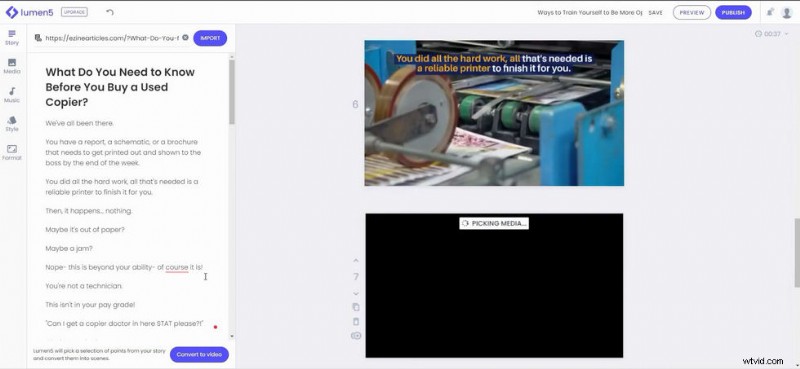800x369 pixels.
Task: Click the story panel scrollbar thumb
Action: 232,92
